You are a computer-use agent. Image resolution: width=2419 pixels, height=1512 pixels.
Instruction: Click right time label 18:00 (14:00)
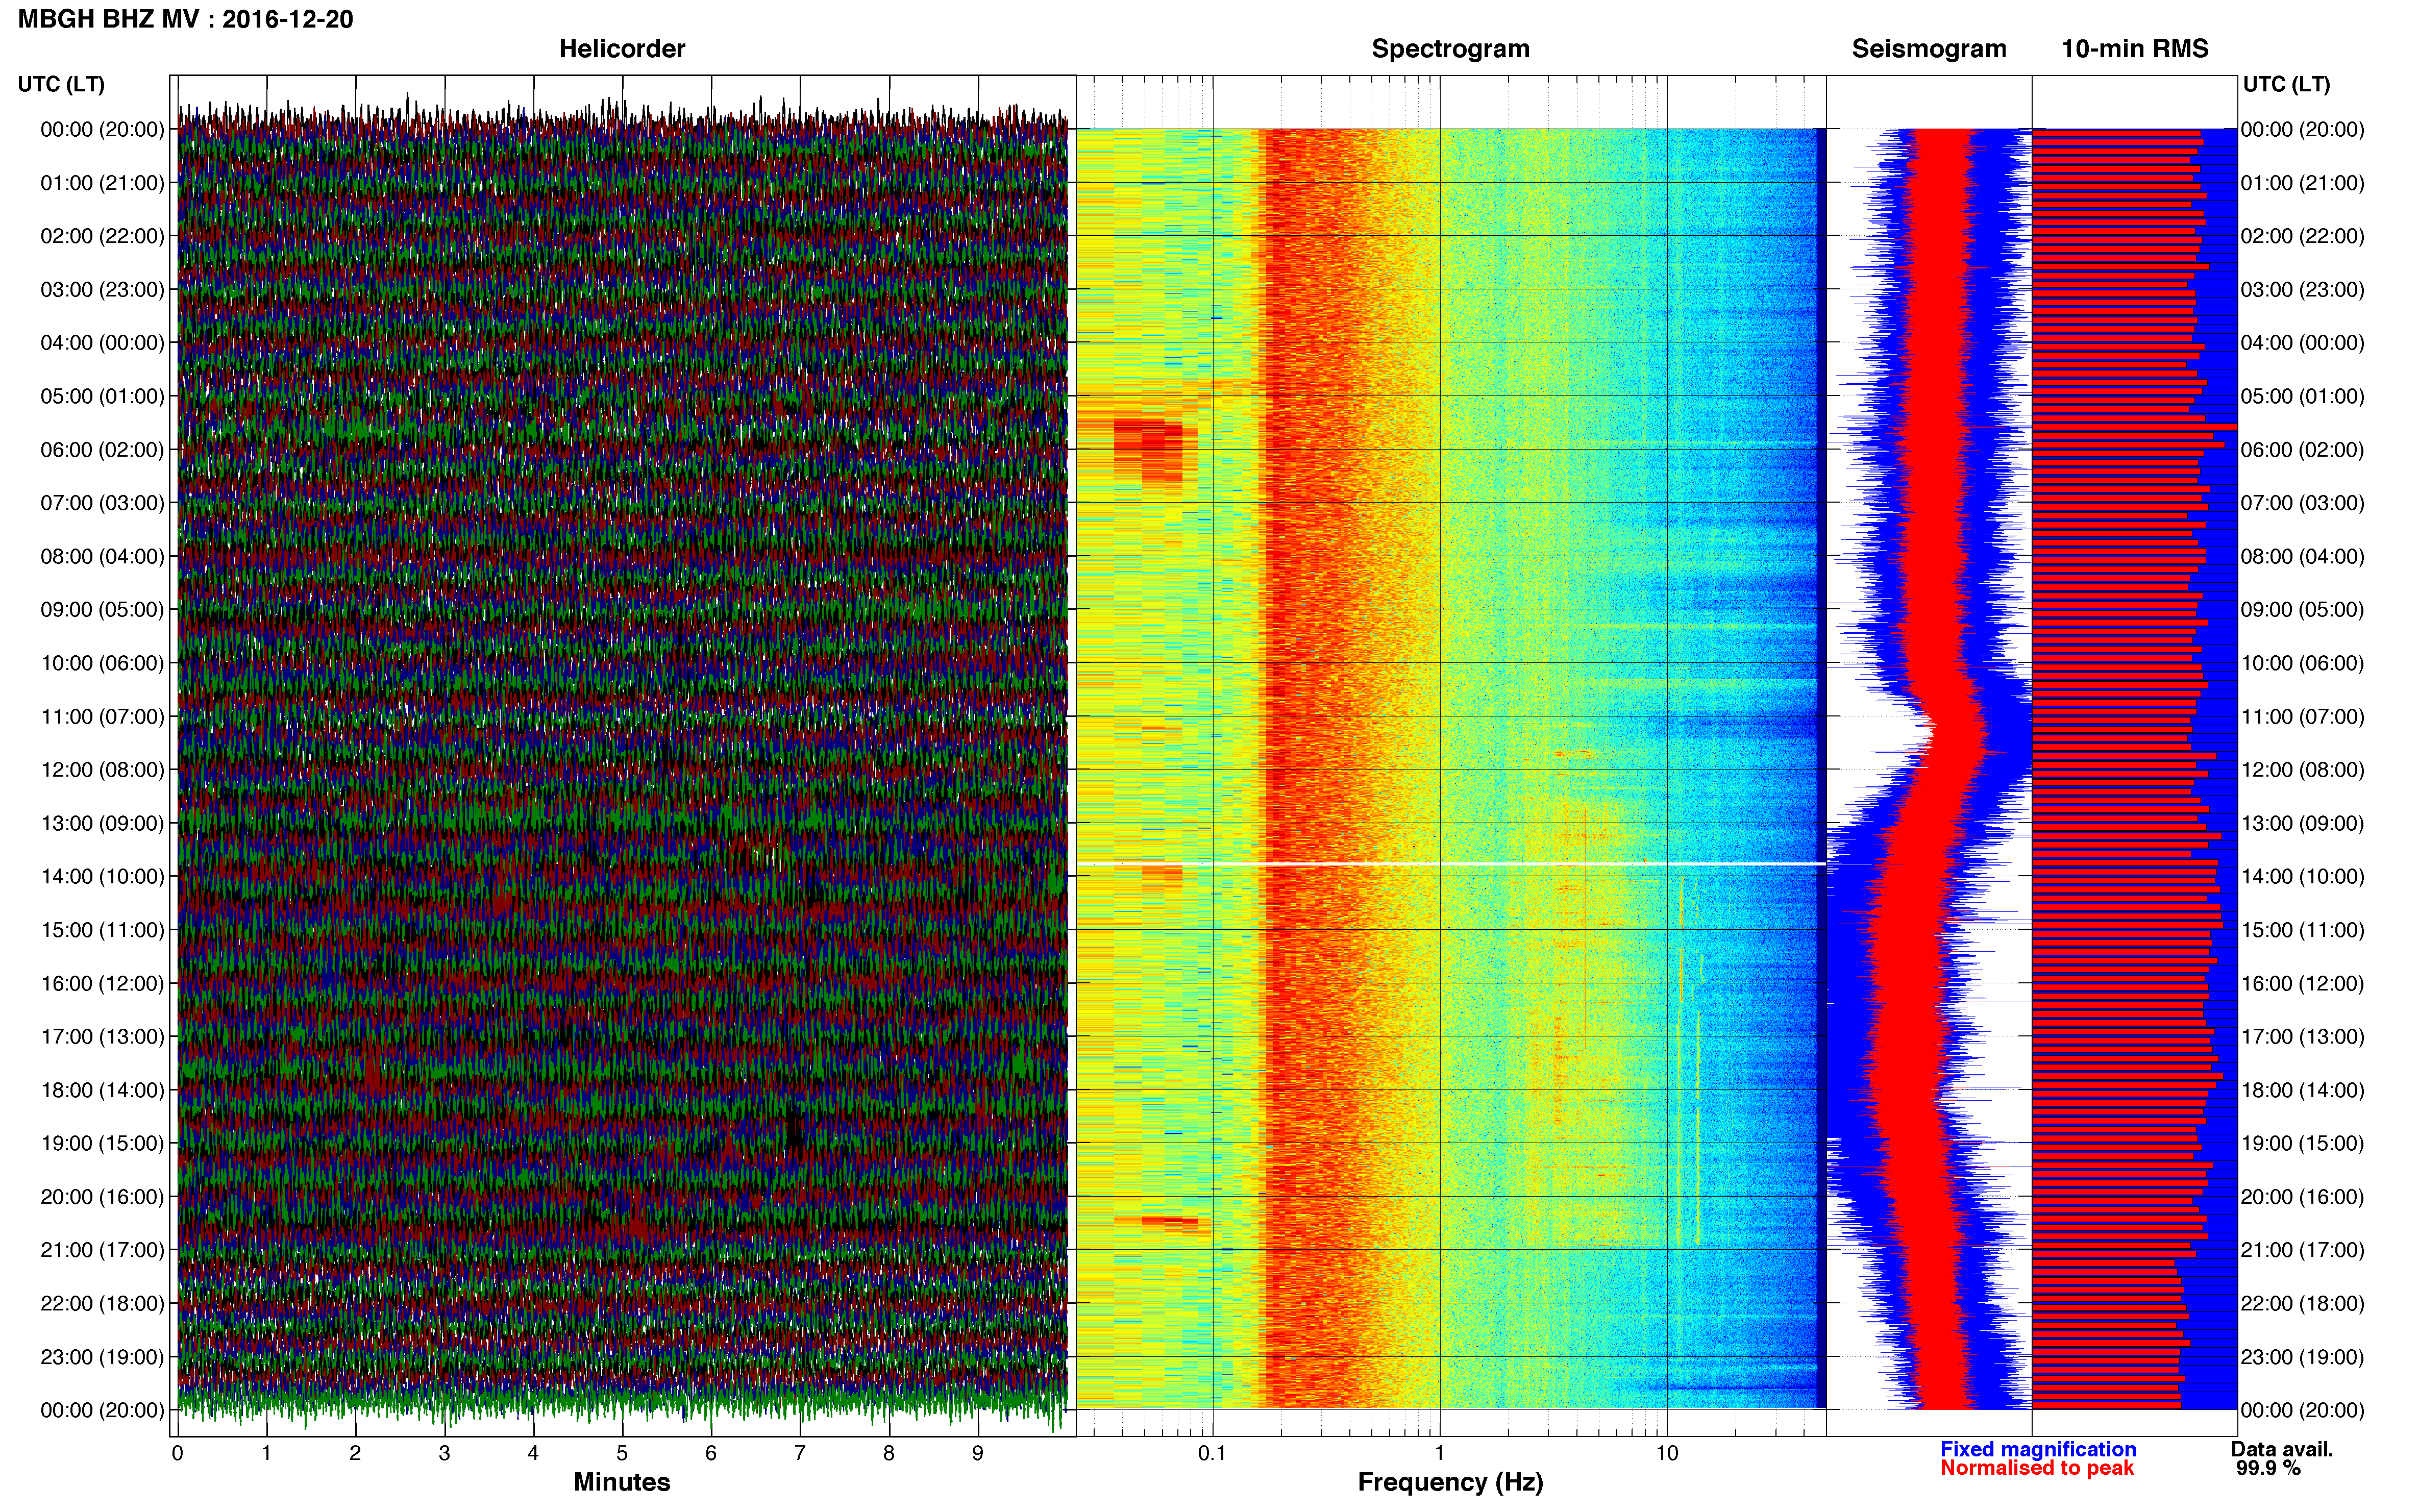[x=2302, y=1090]
